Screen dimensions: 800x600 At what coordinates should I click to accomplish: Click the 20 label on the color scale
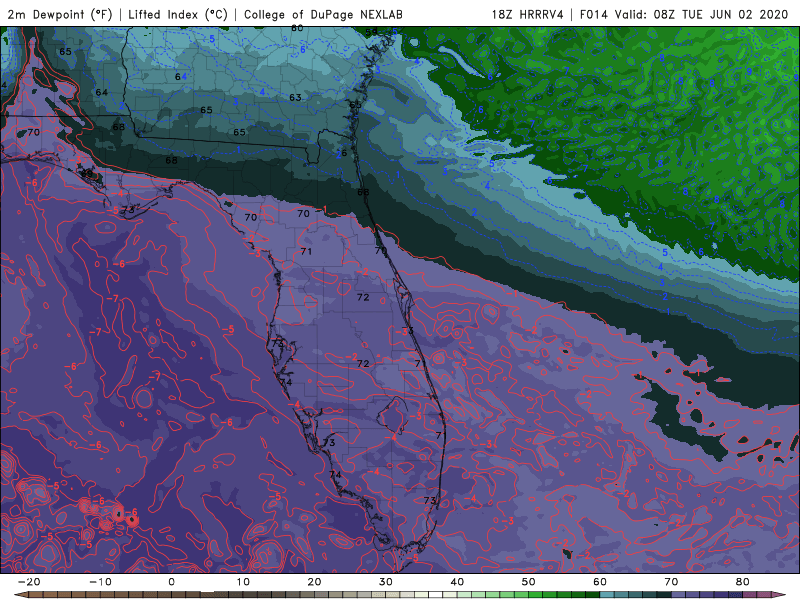(x=314, y=582)
